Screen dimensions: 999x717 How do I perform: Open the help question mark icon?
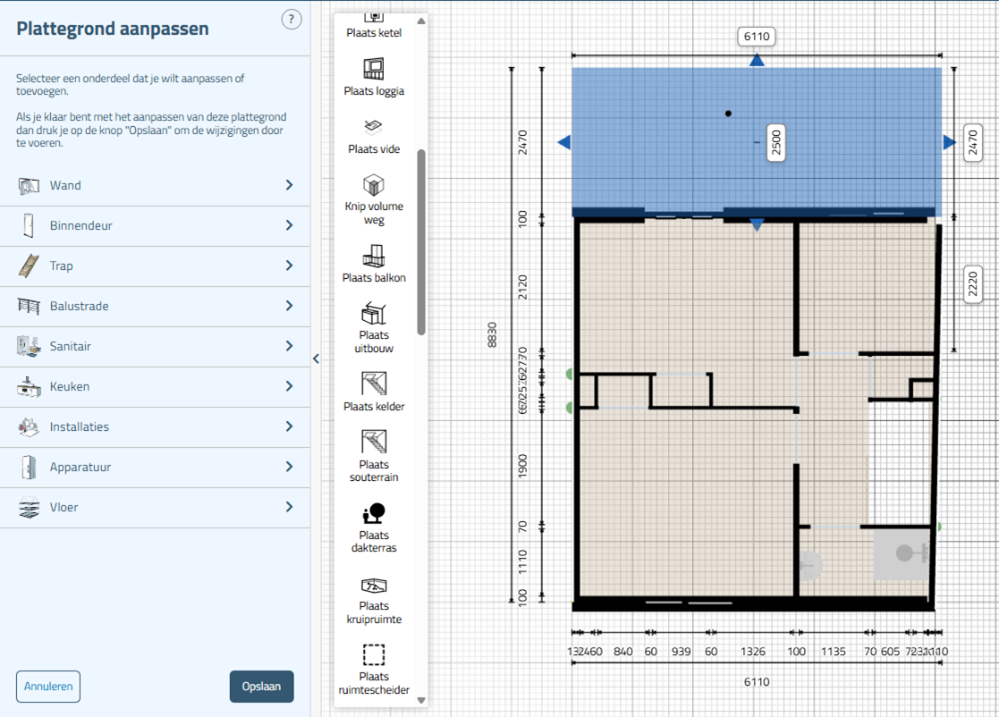click(x=291, y=19)
